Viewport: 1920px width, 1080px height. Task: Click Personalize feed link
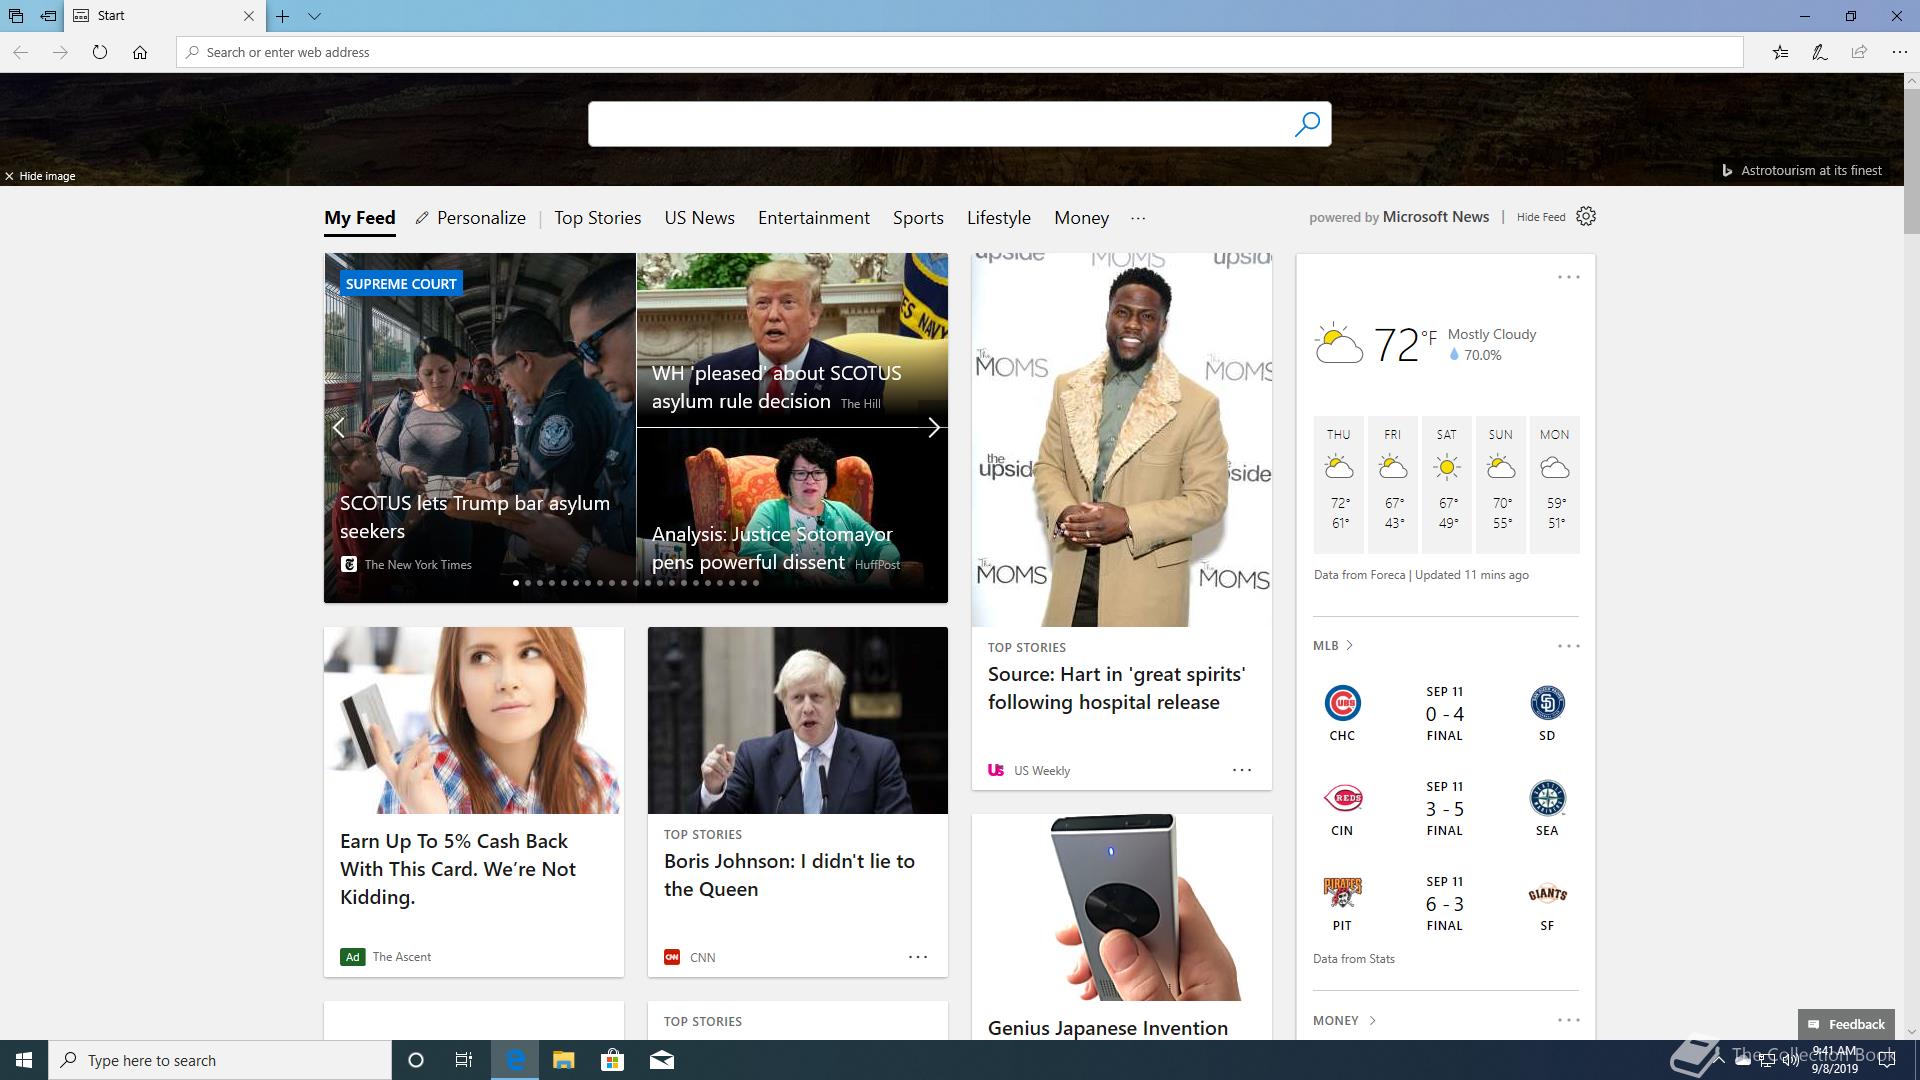click(x=471, y=218)
